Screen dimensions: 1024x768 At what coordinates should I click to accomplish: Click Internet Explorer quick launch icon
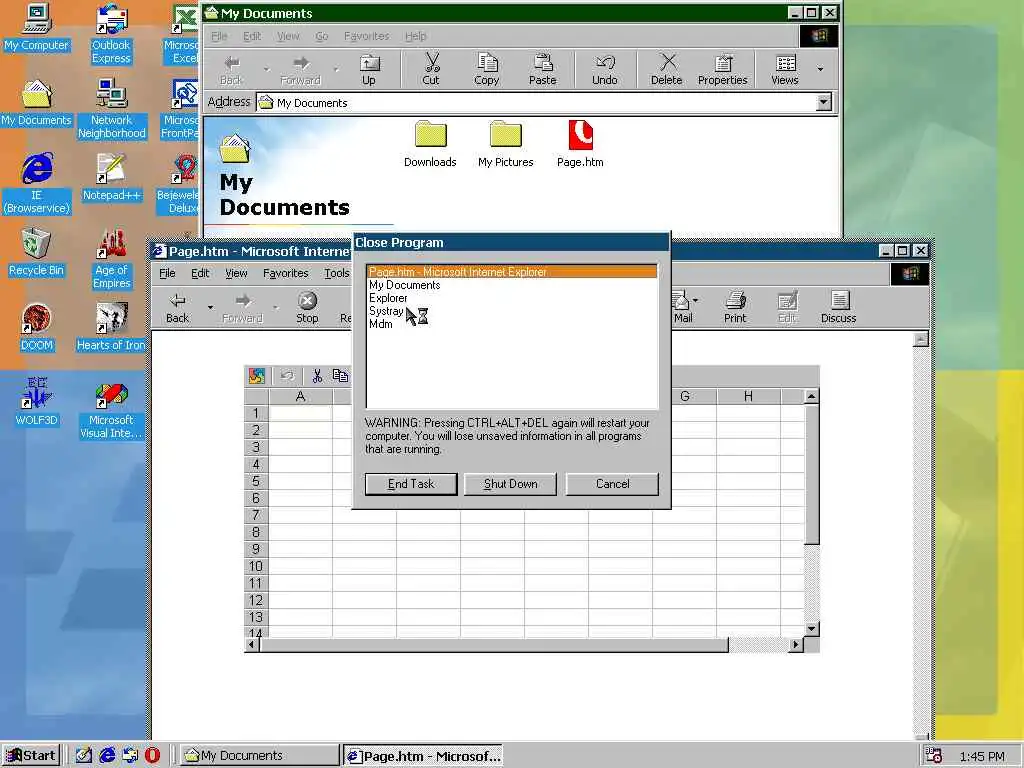click(x=107, y=756)
